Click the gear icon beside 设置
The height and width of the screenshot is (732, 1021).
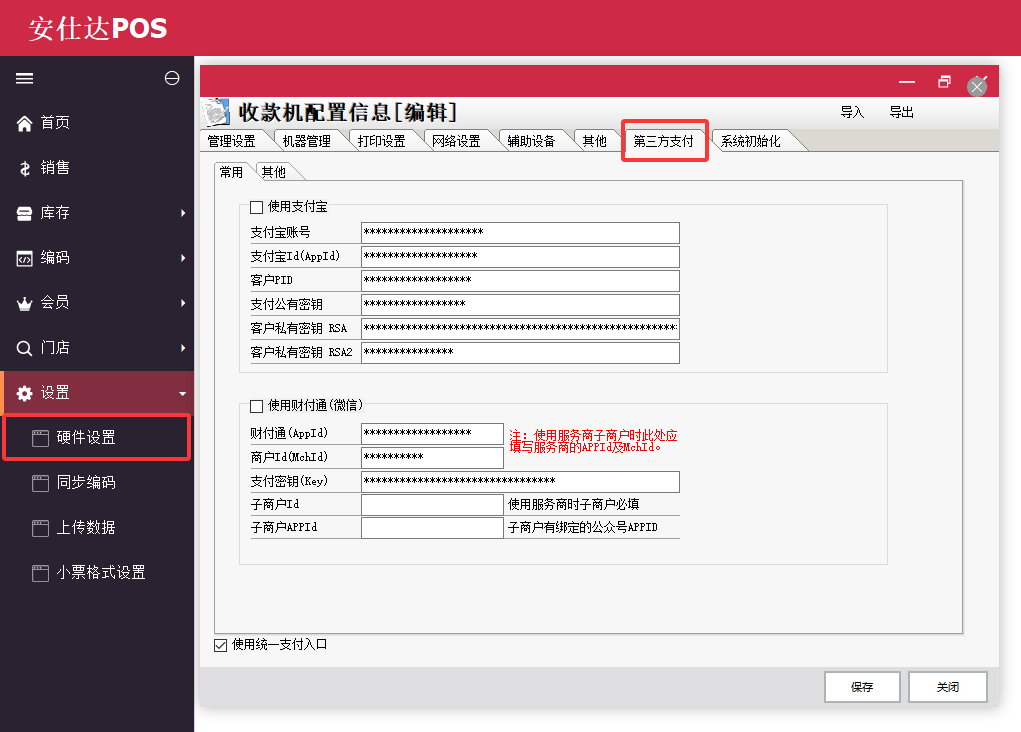point(24,393)
